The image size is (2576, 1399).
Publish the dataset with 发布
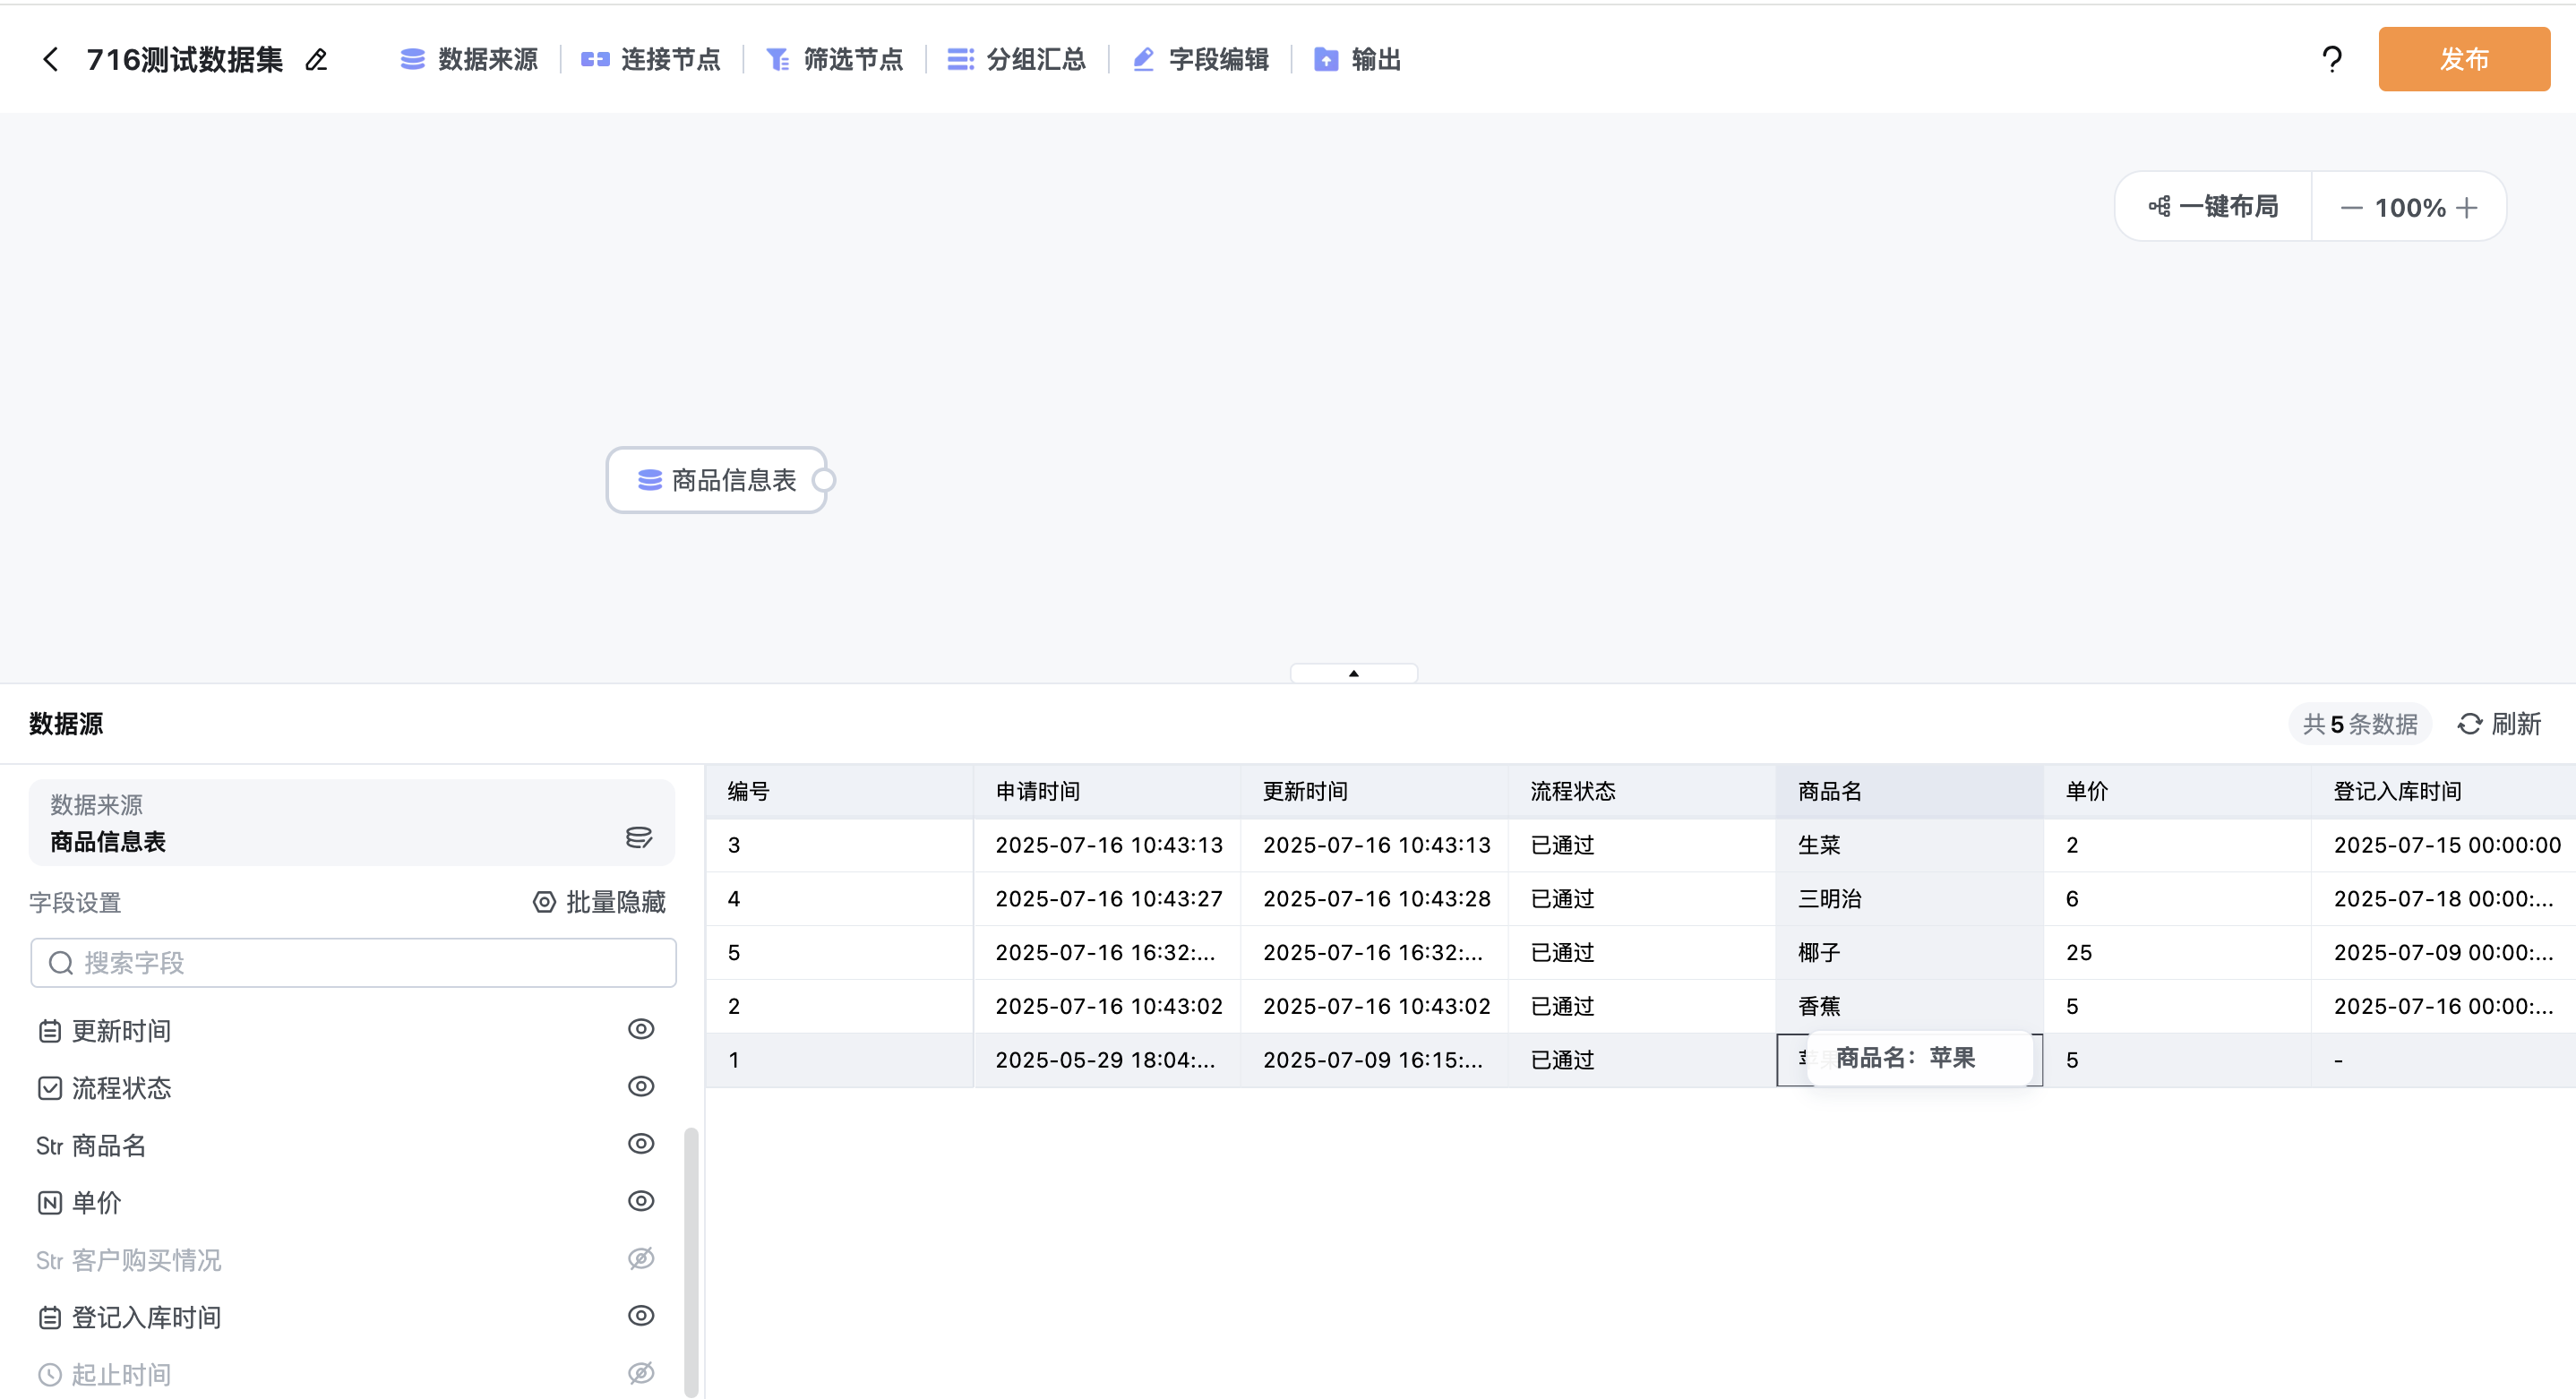pyautogui.click(x=2464, y=60)
